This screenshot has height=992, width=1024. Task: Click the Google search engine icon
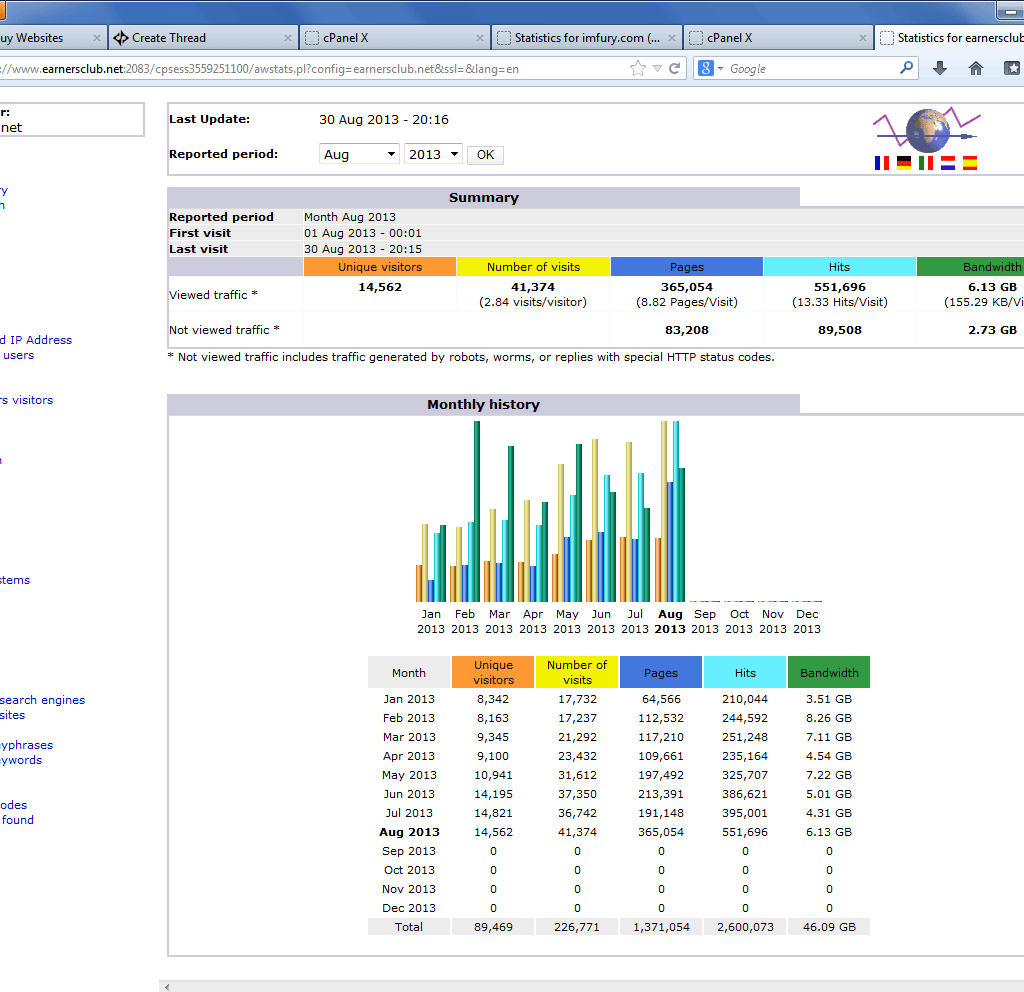705,68
